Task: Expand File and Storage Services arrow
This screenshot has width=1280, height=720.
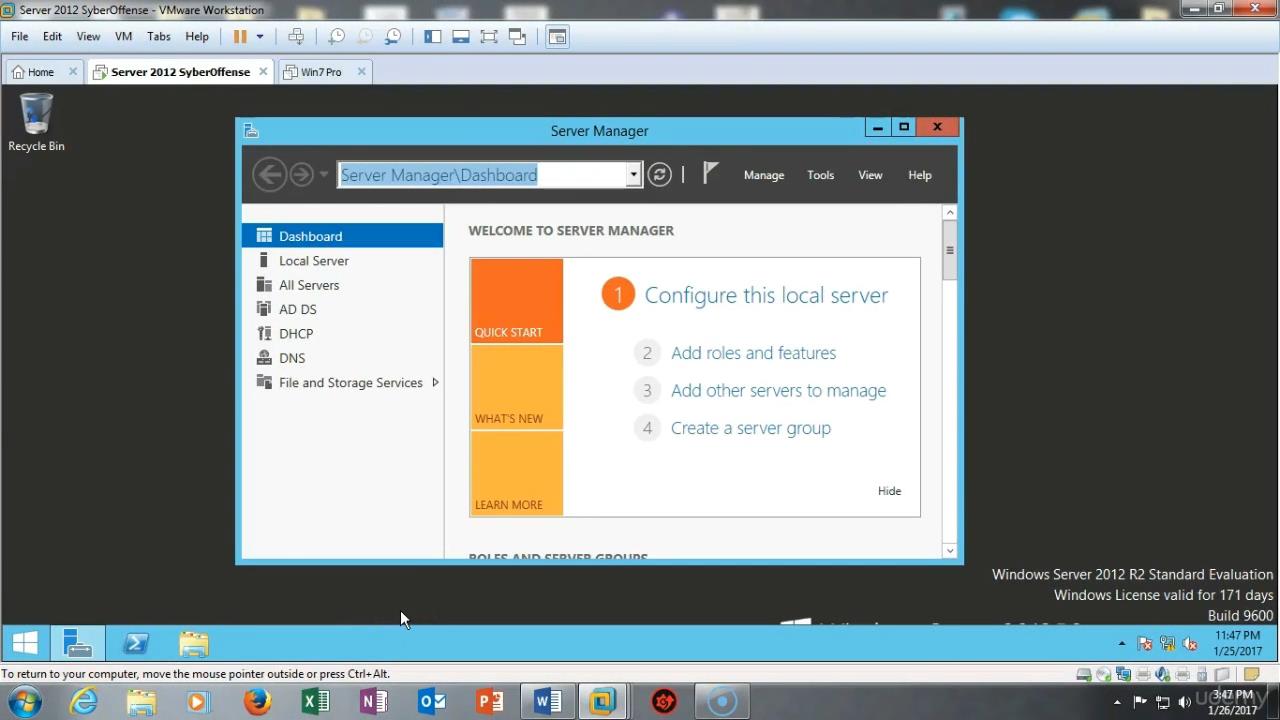Action: [435, 382]
